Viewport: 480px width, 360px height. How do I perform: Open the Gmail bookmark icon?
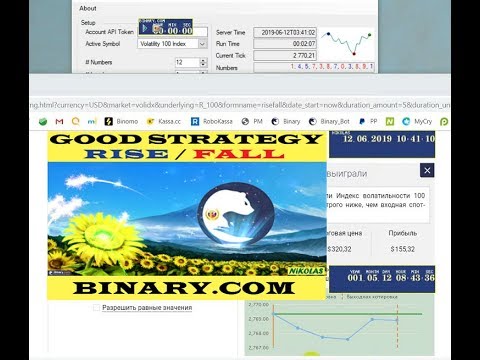pos(59,122)
